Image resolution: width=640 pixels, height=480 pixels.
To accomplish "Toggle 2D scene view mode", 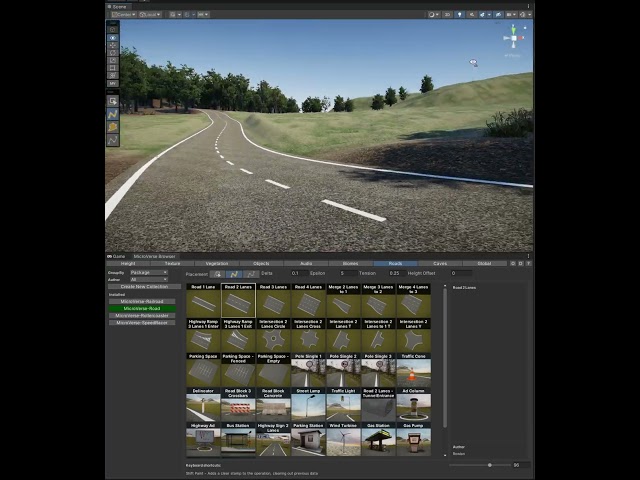I will click(447, 14).
